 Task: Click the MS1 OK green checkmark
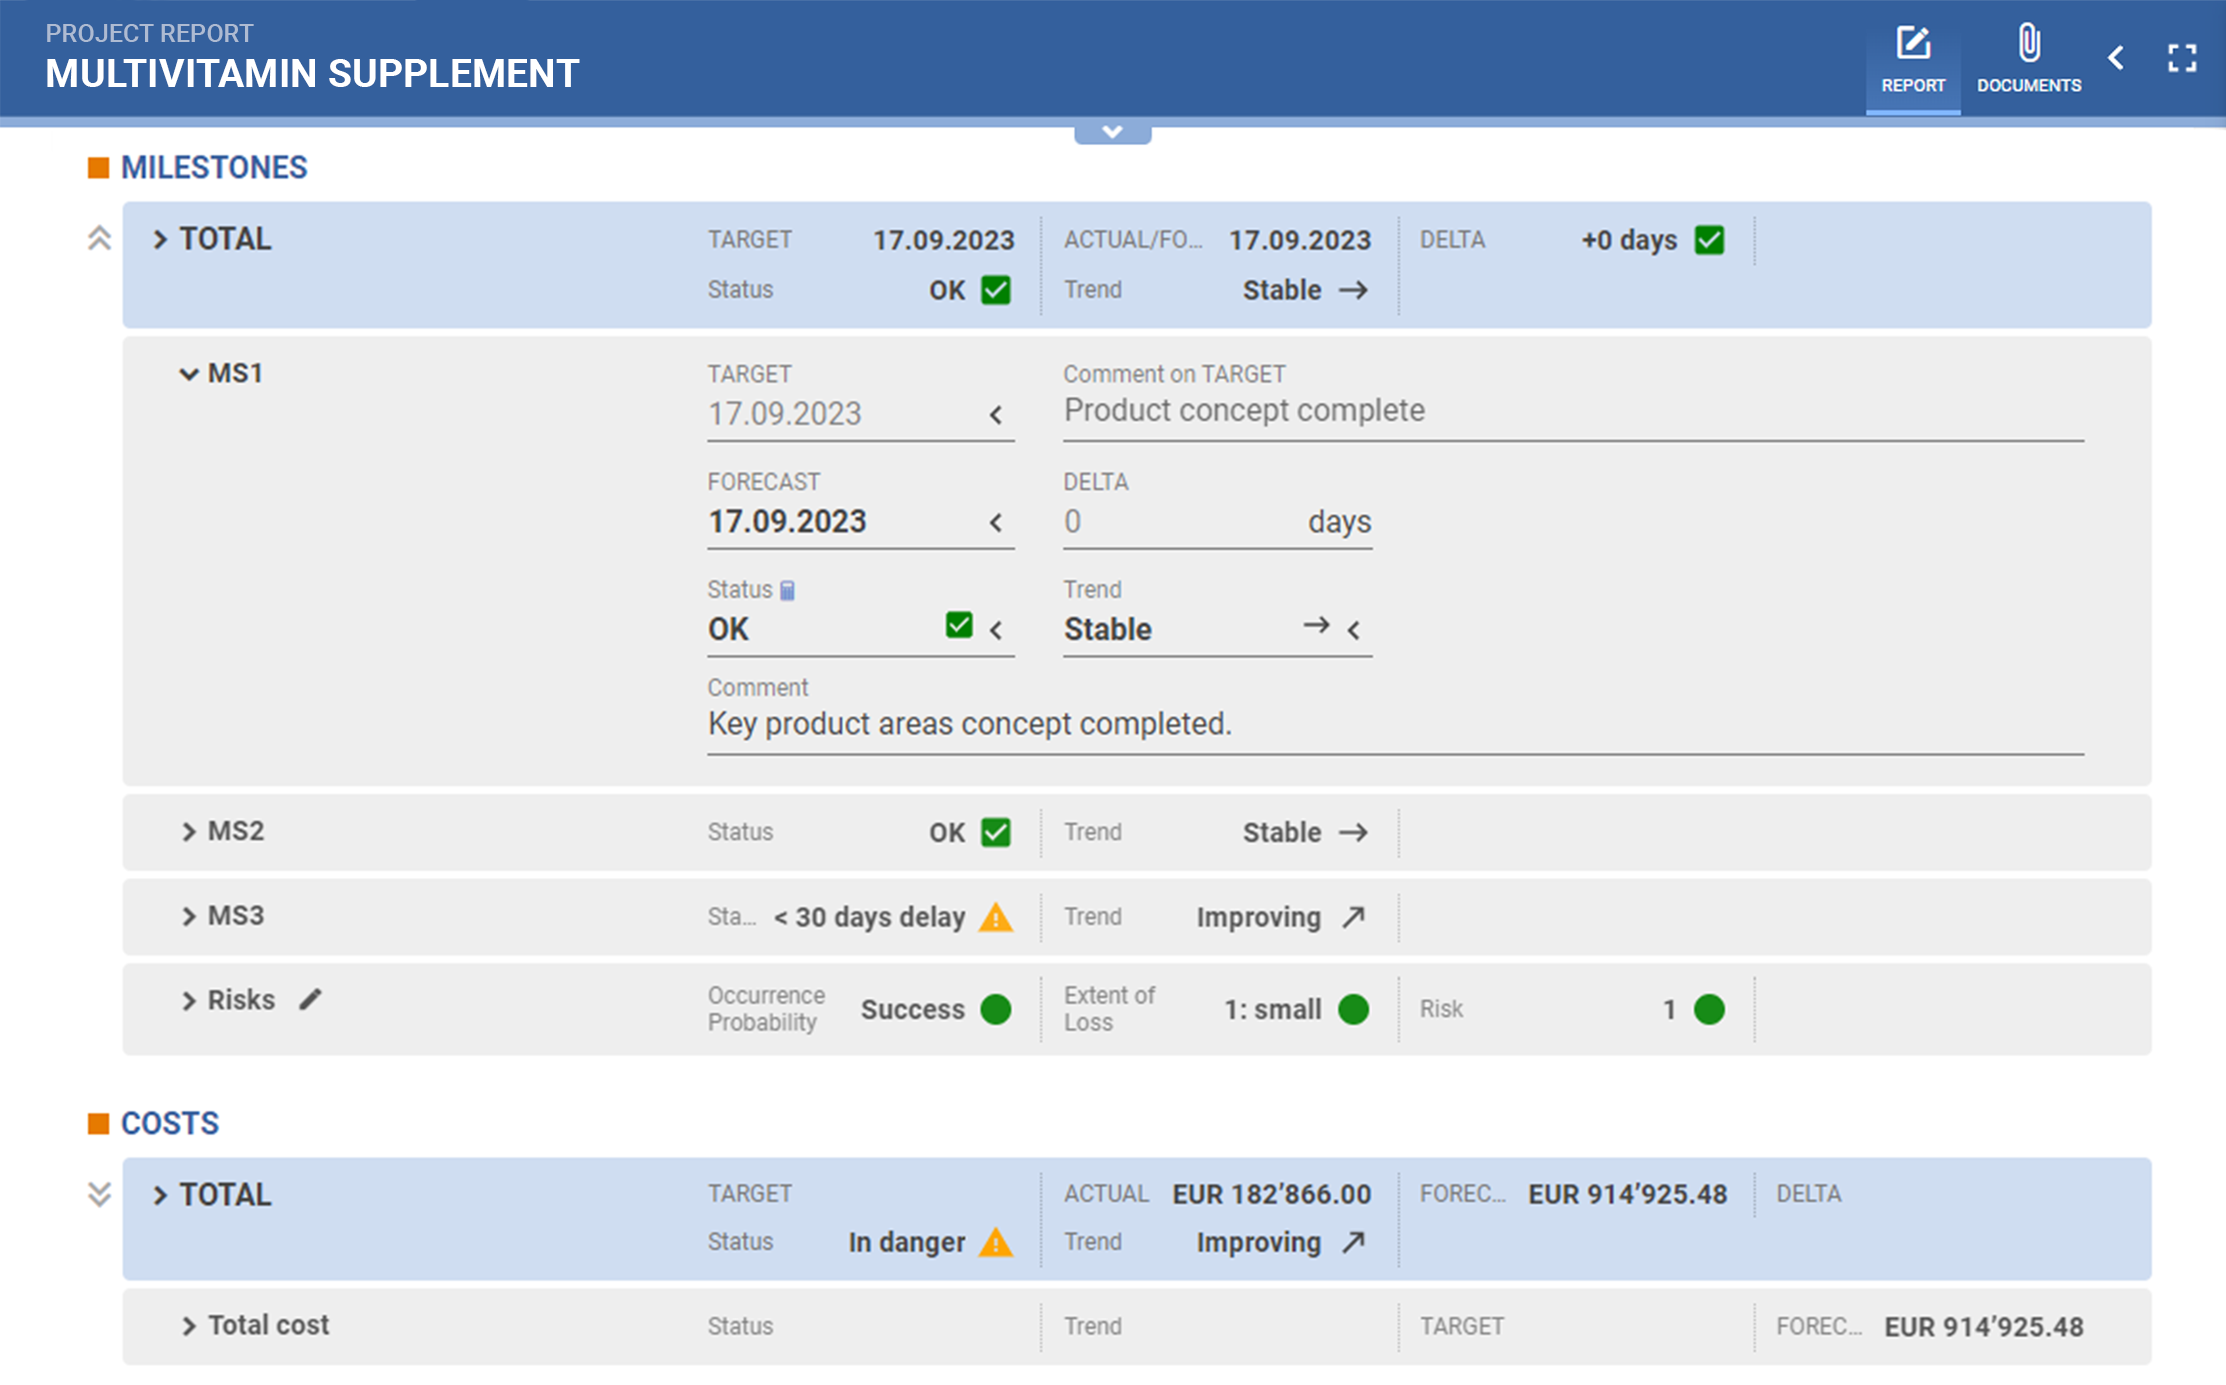(959, 625)
